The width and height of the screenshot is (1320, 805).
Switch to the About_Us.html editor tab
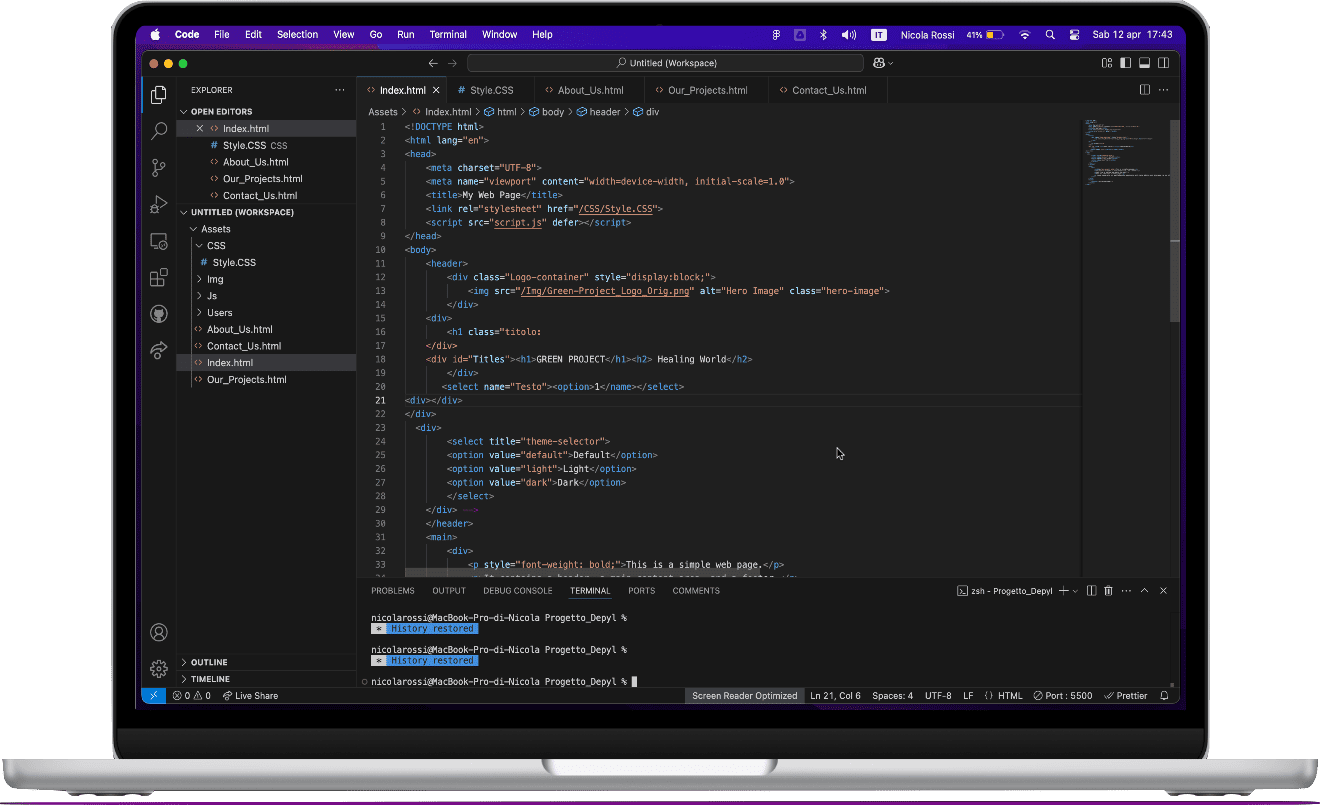(590, 90)
